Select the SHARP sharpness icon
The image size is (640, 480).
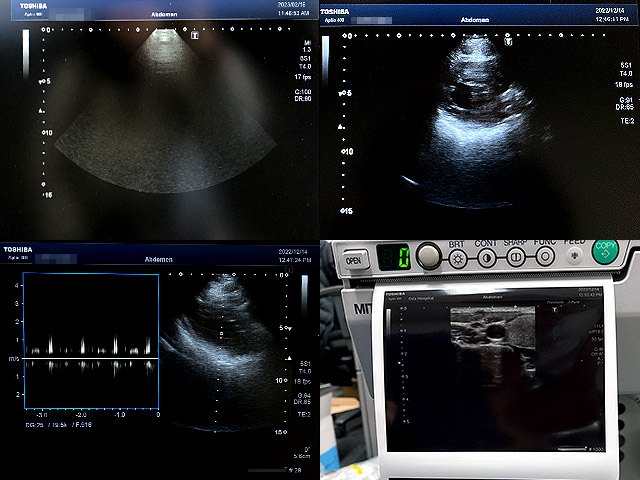pos(516,257)
